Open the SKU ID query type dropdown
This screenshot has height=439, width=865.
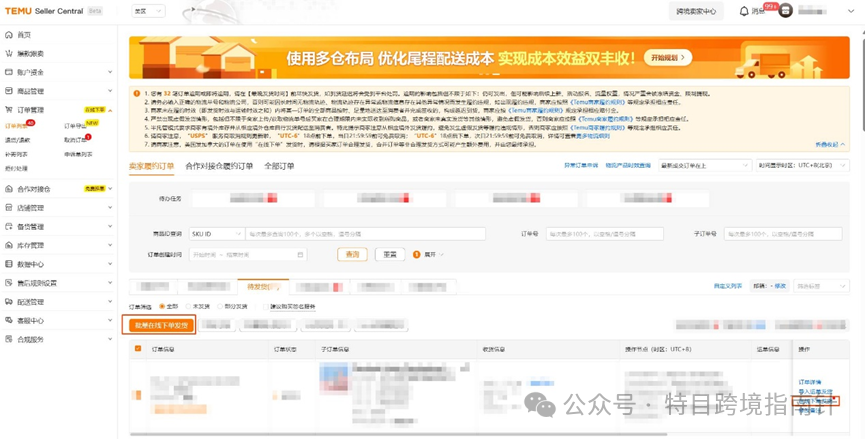click(x=217, y=234)
